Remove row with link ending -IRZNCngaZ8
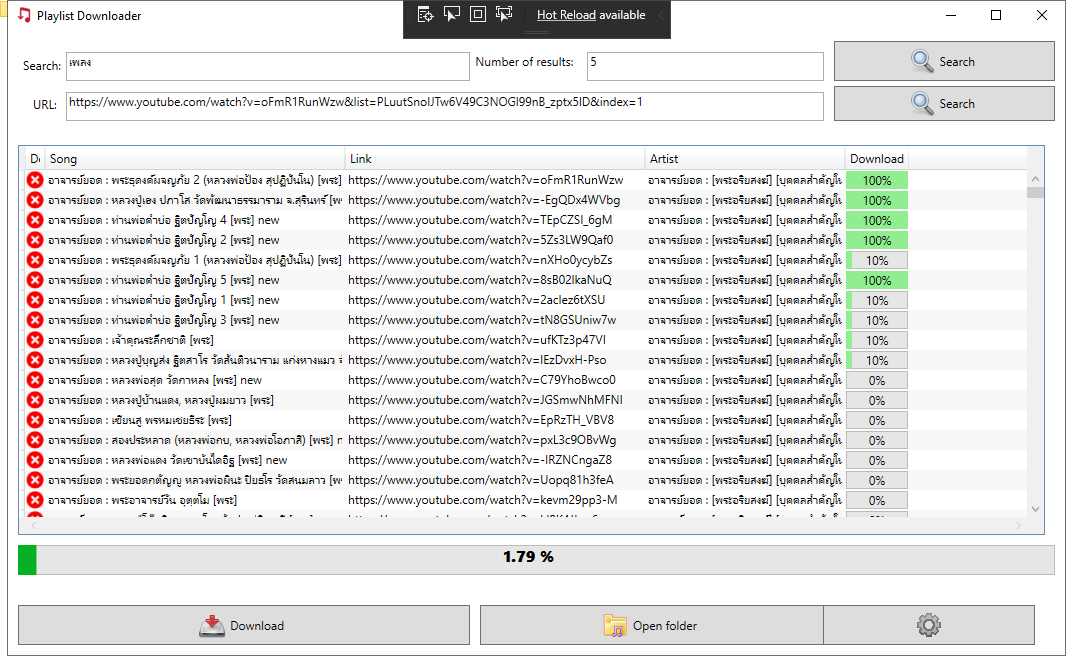 click(x=35, y=460)
